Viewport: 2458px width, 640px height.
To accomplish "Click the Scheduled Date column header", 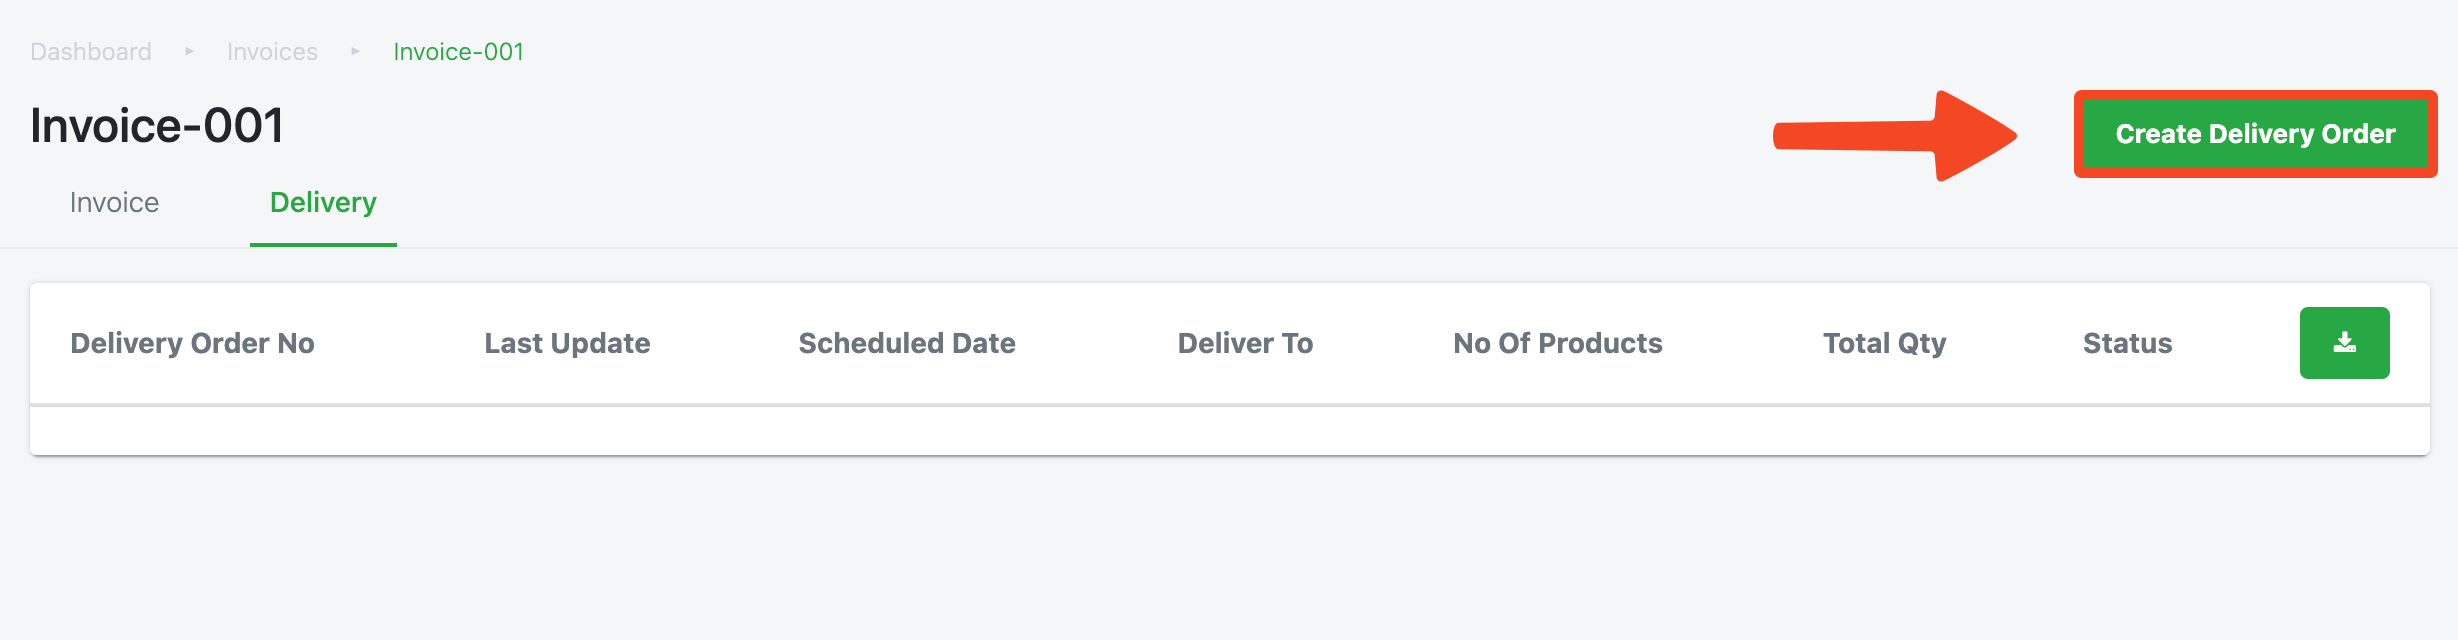I will click(x=907, y=343).
